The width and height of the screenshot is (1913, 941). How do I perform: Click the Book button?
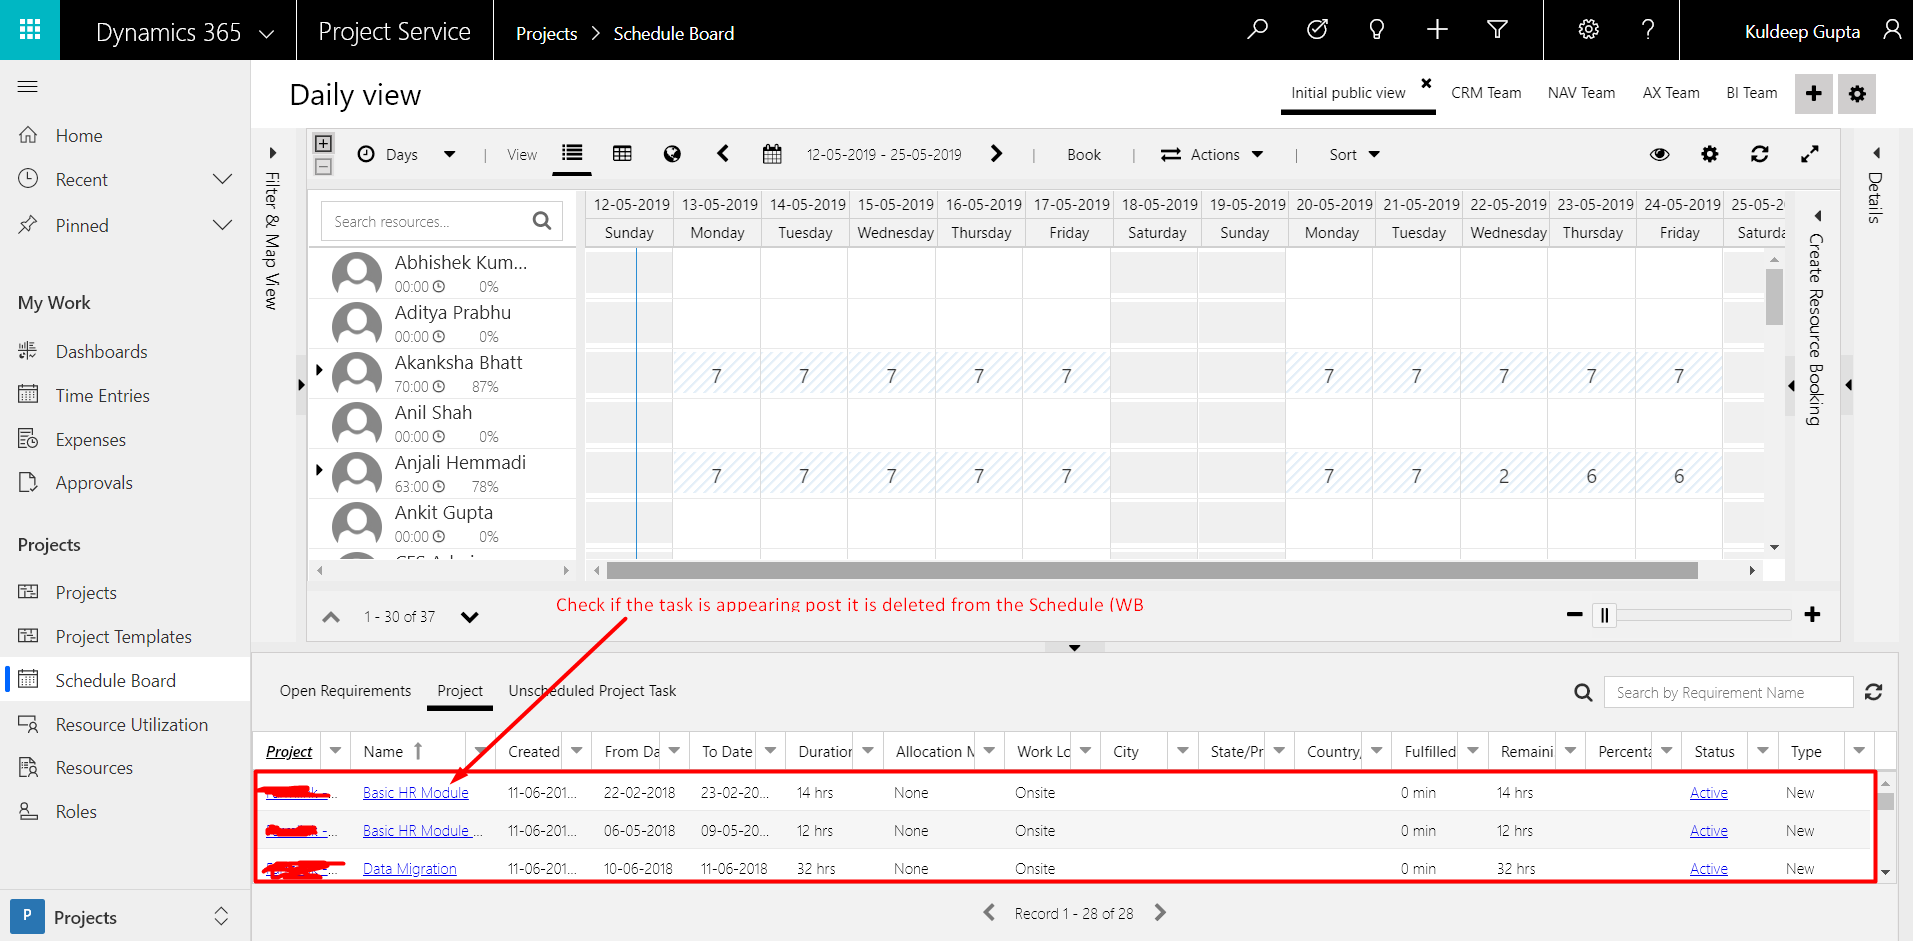pos(1083,154)
